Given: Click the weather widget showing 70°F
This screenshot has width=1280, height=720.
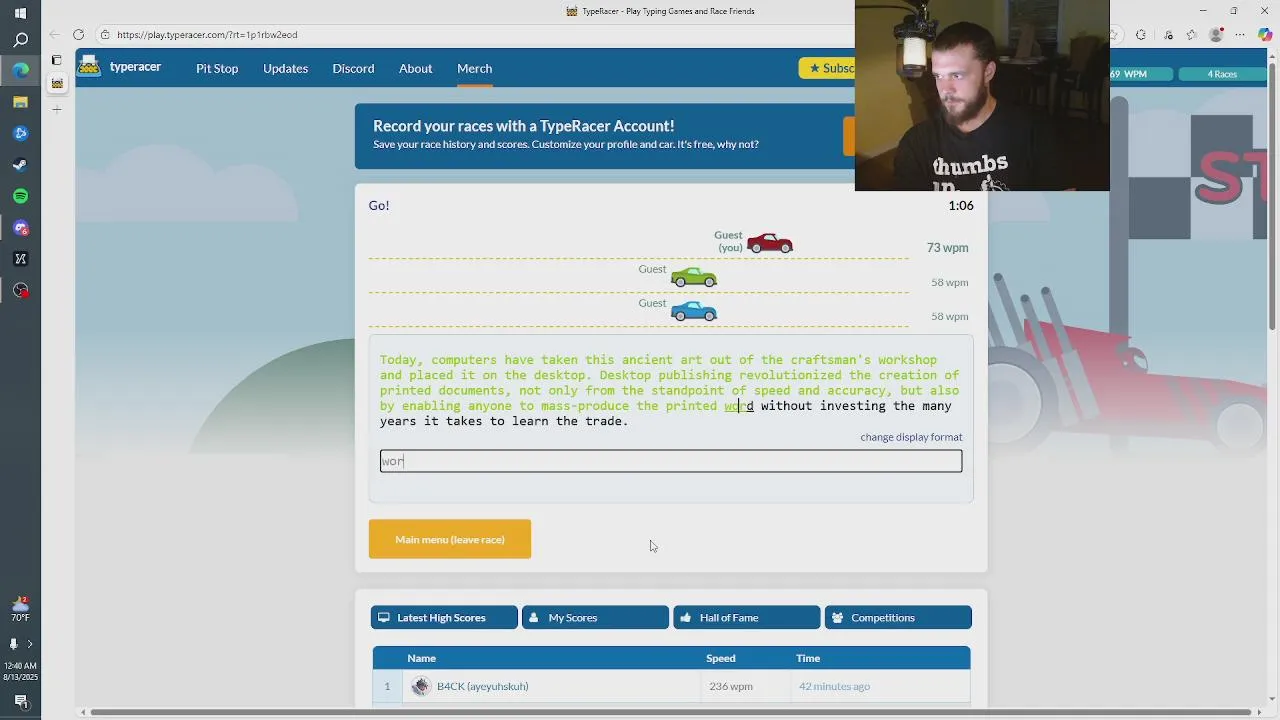Looking at the screenshot, I should pos(20,609).
